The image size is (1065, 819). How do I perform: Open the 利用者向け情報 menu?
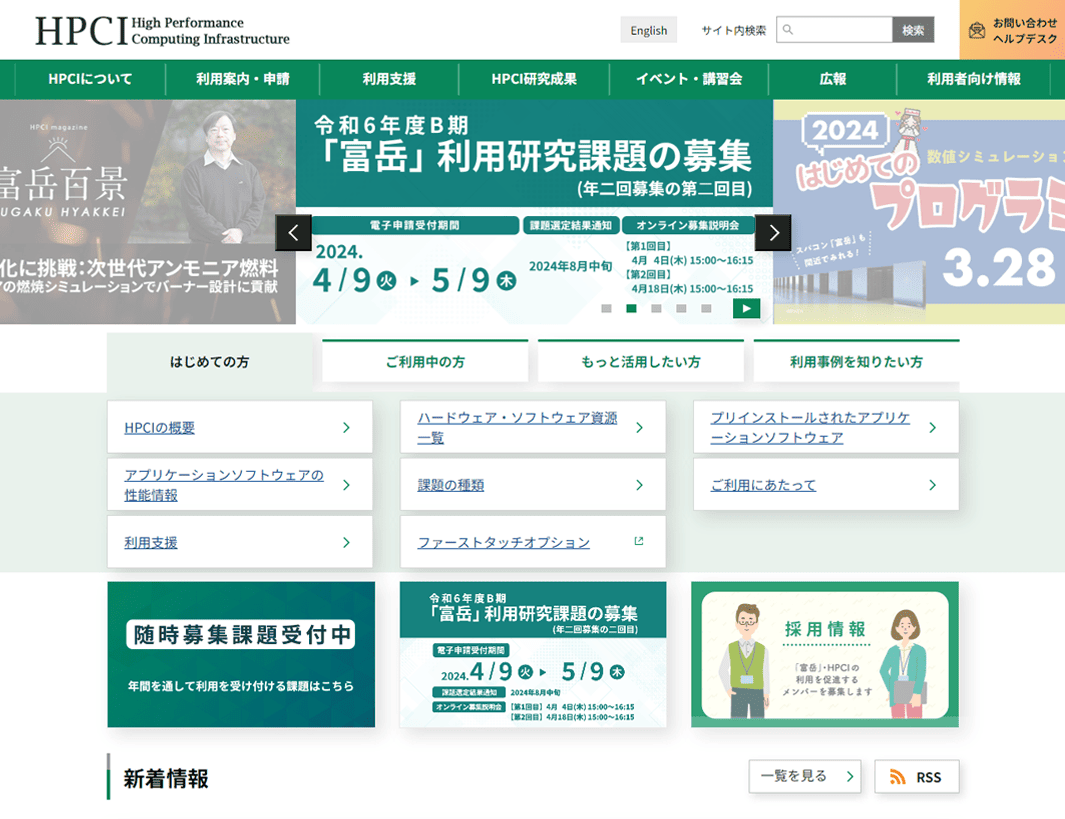pyautogui.click(x=973, y=79)
